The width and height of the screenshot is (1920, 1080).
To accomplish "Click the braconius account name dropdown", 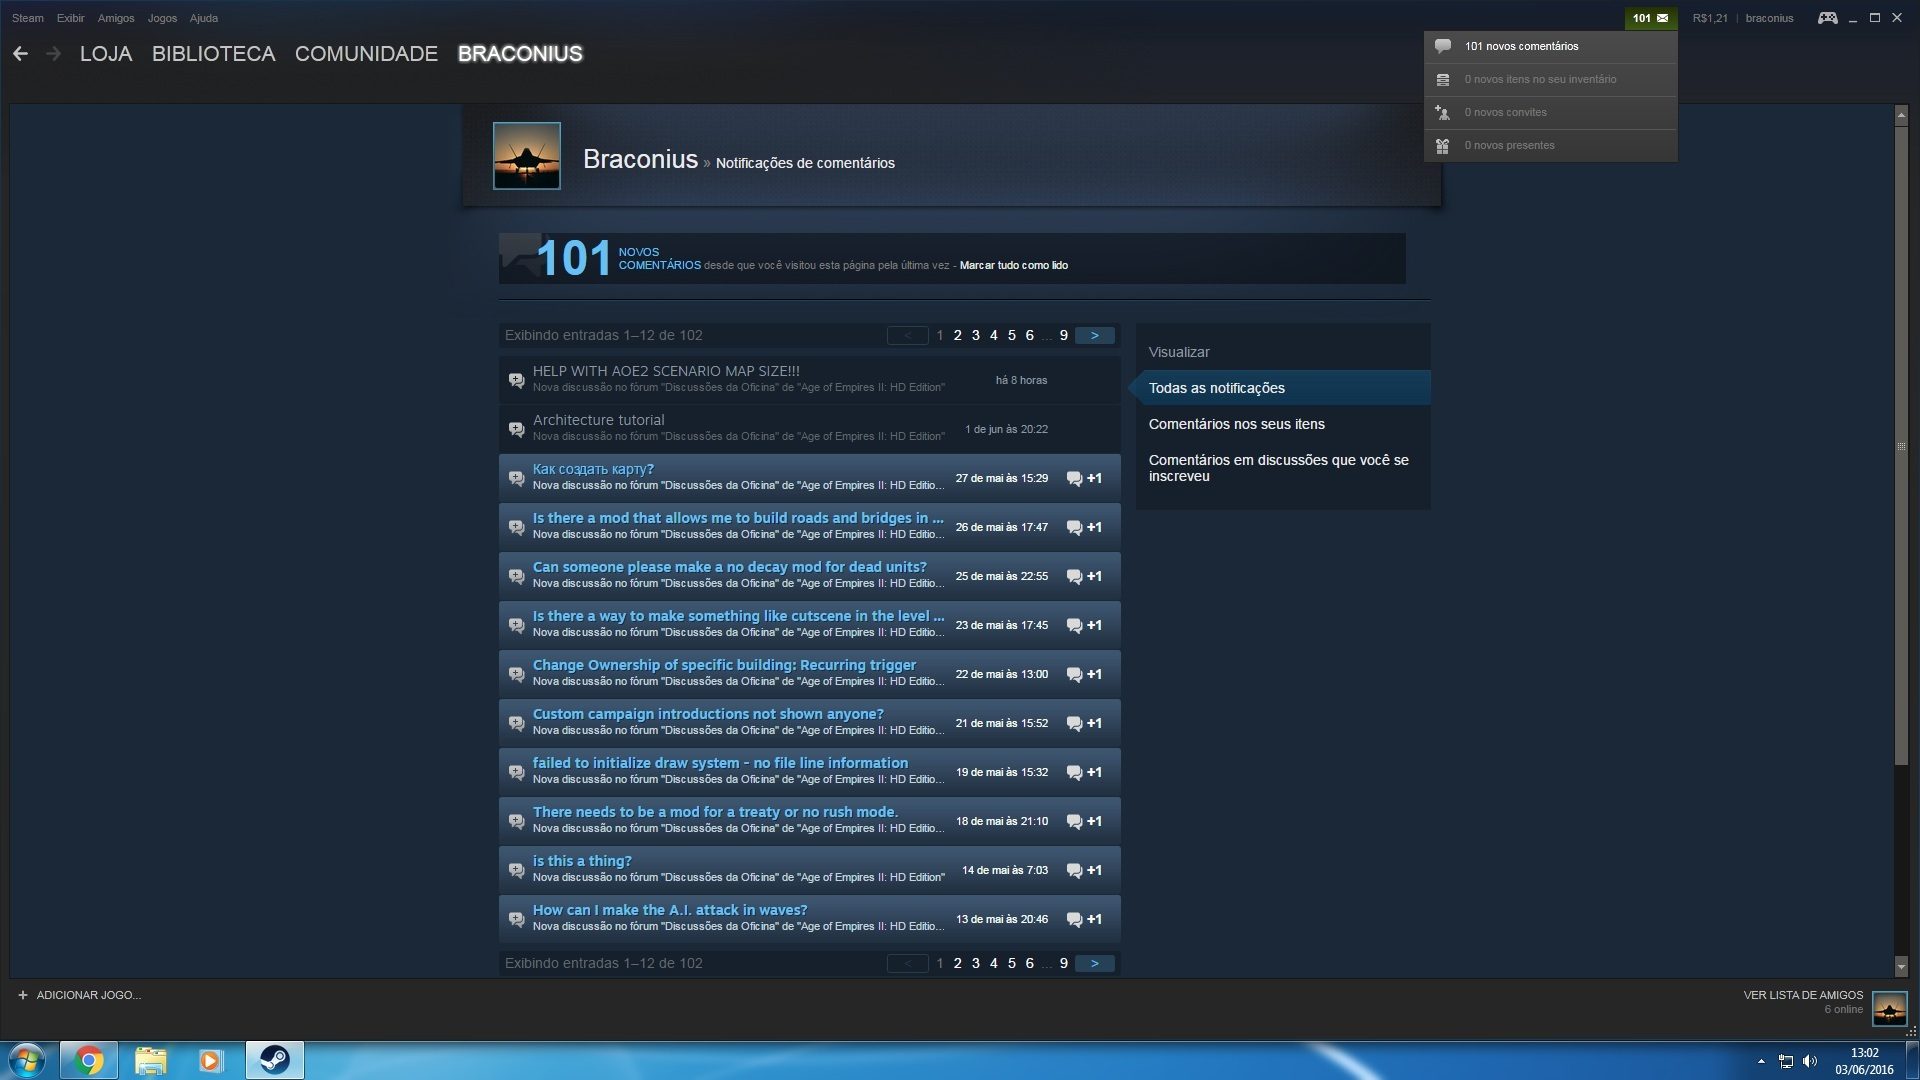I will (1769, 18).
